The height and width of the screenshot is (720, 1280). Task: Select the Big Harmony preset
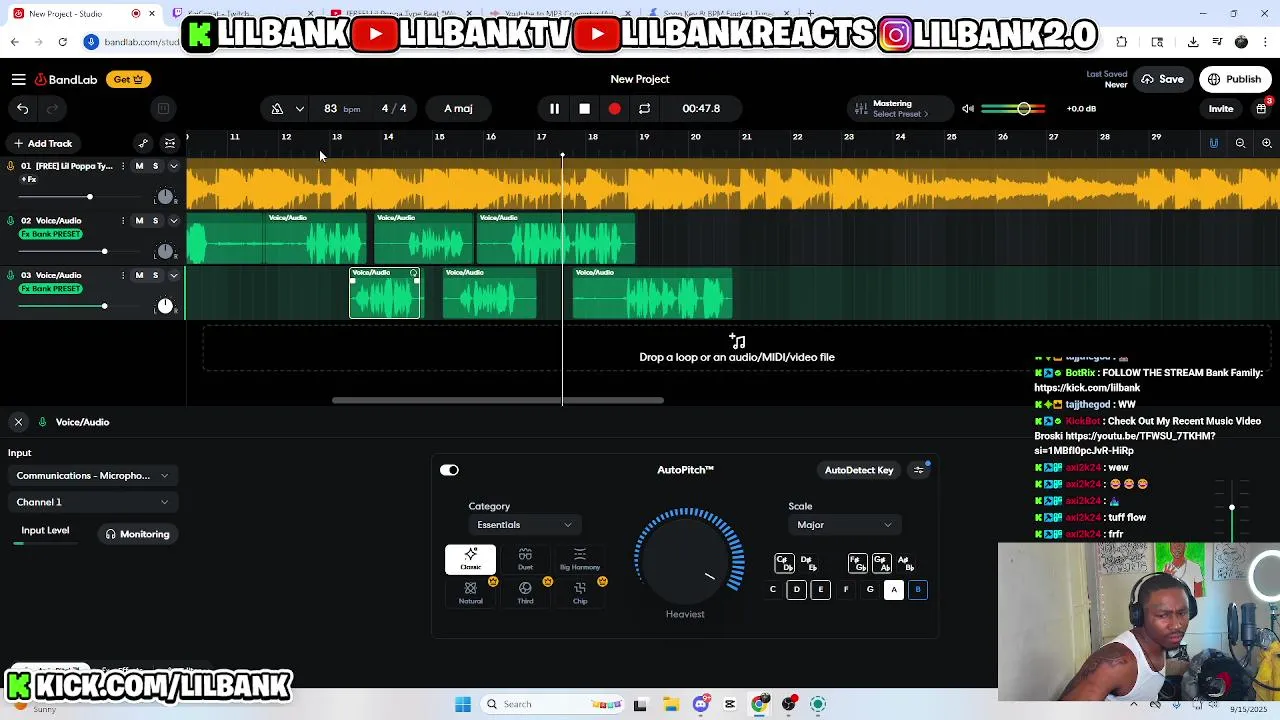click(580, 560)
